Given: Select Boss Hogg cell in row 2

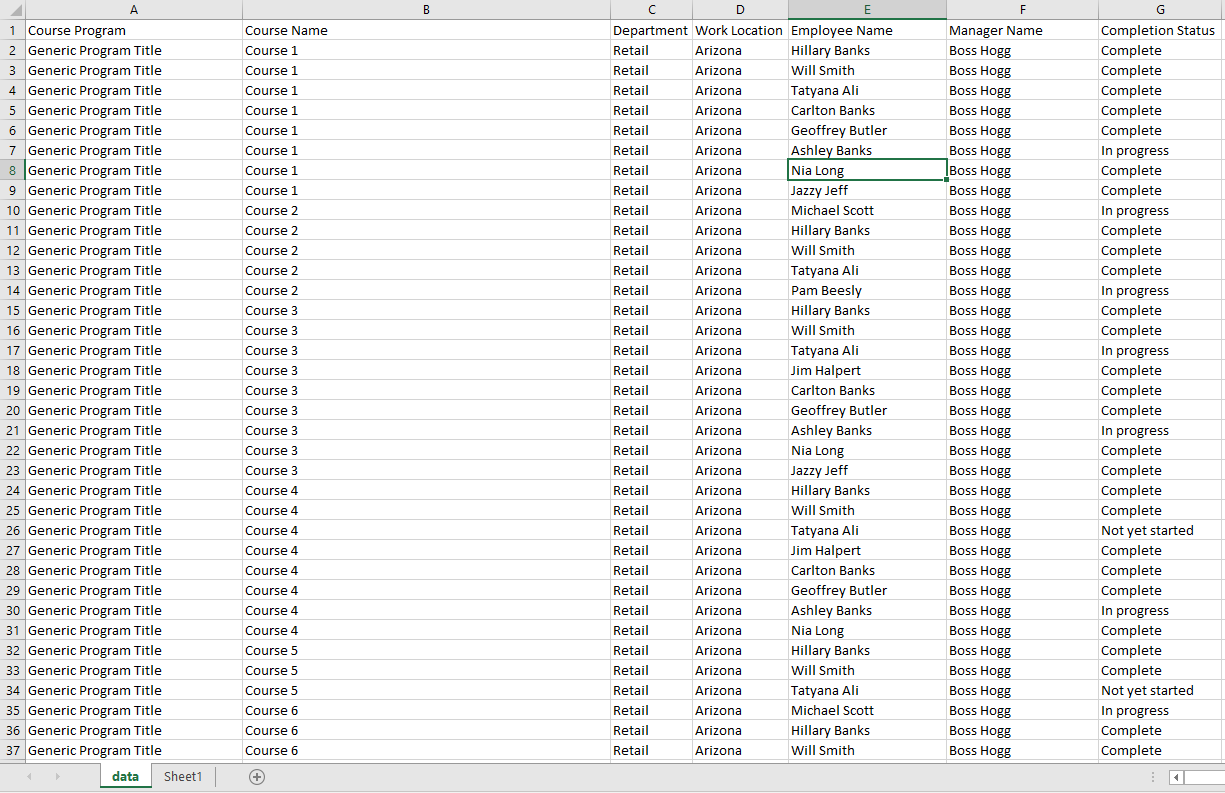Looking at the screenshot, I should point(1022,50).
